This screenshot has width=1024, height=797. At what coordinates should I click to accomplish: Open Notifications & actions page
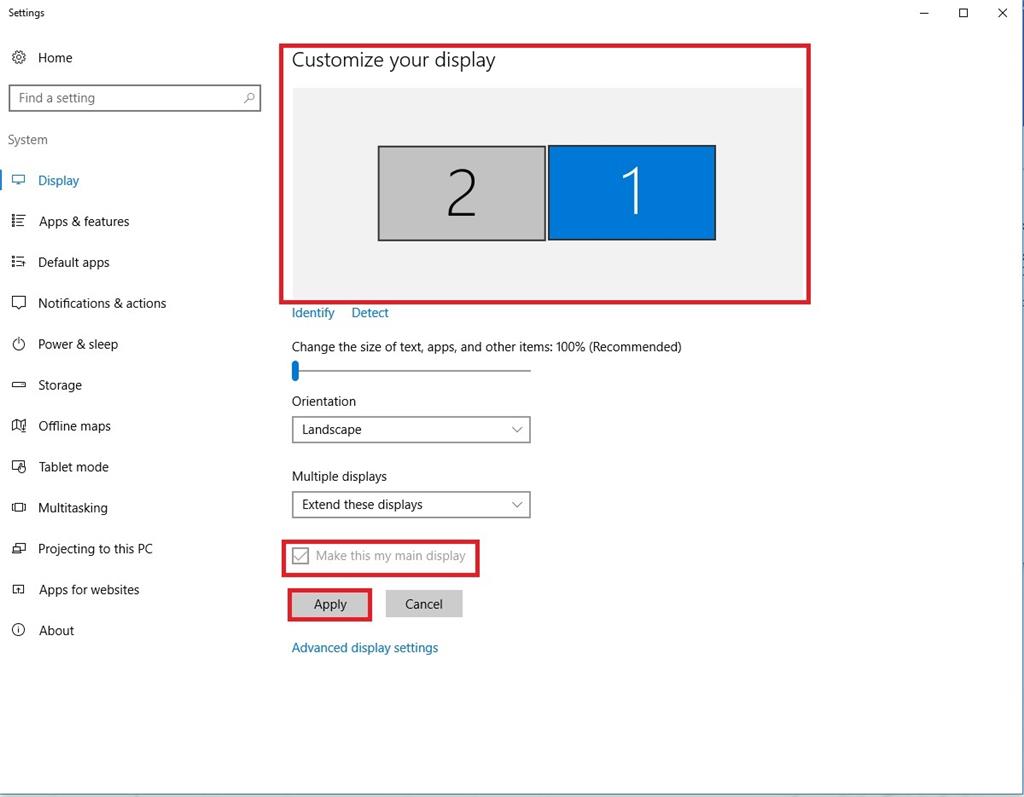[102, 303]
